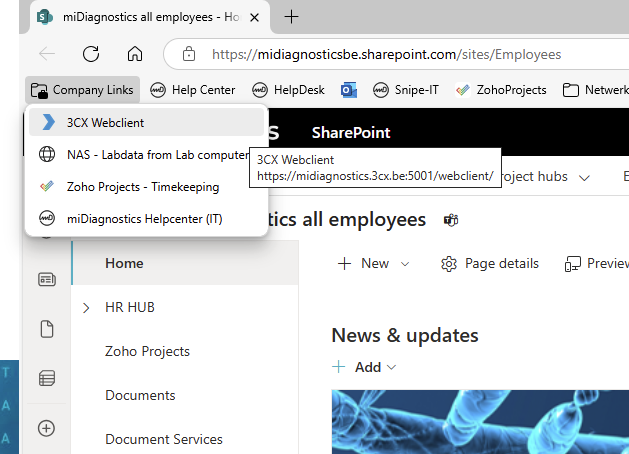Open the news image thumbnail
Viewport: 629px width, 454px height.
(480, 422)
